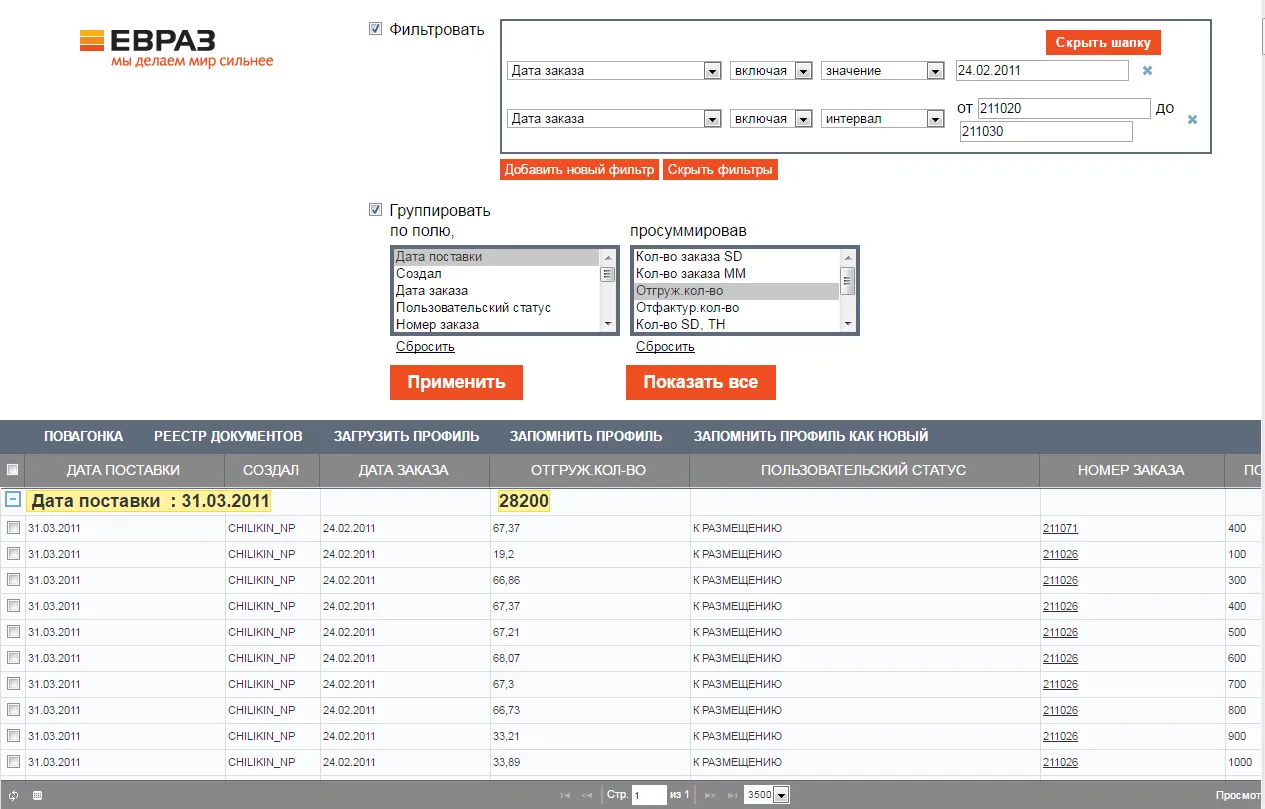Image resolution: width=1265 pixels, height=809 pixels.
Task: Remove the first filter row with X
Action: coord(1147,71)
